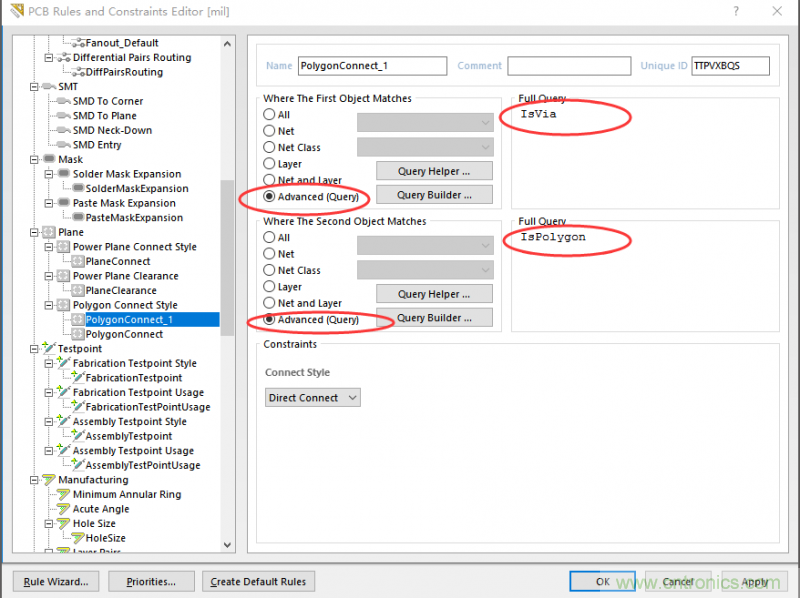Click the Minimum Annular Ring rule icon
This screenshot has width=800, height=598.
coord(63,494)
